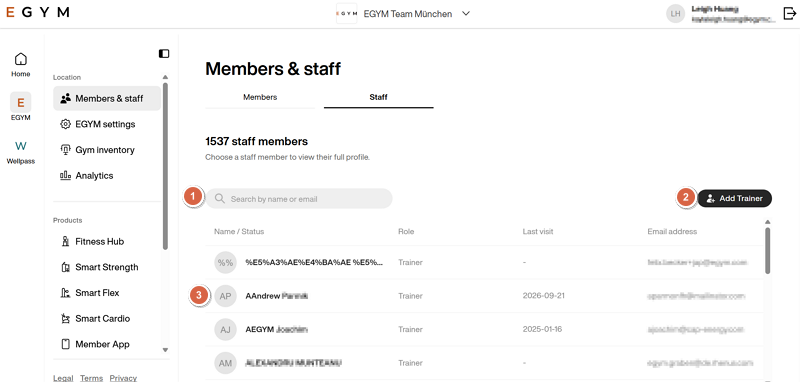Open the EGYM Team München location dropdown
Viewport: 800px width, 382px height.
pyautogui.click(x=466, y=14)
